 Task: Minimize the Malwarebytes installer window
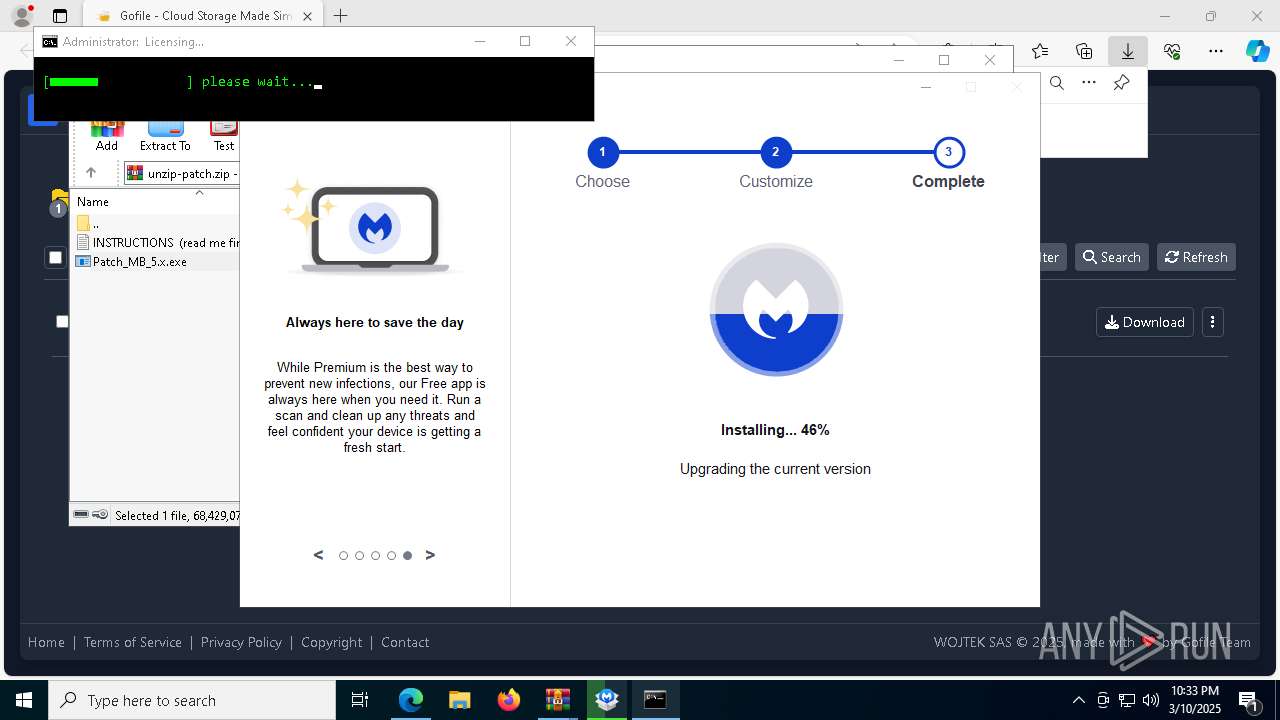pos(925,87)
